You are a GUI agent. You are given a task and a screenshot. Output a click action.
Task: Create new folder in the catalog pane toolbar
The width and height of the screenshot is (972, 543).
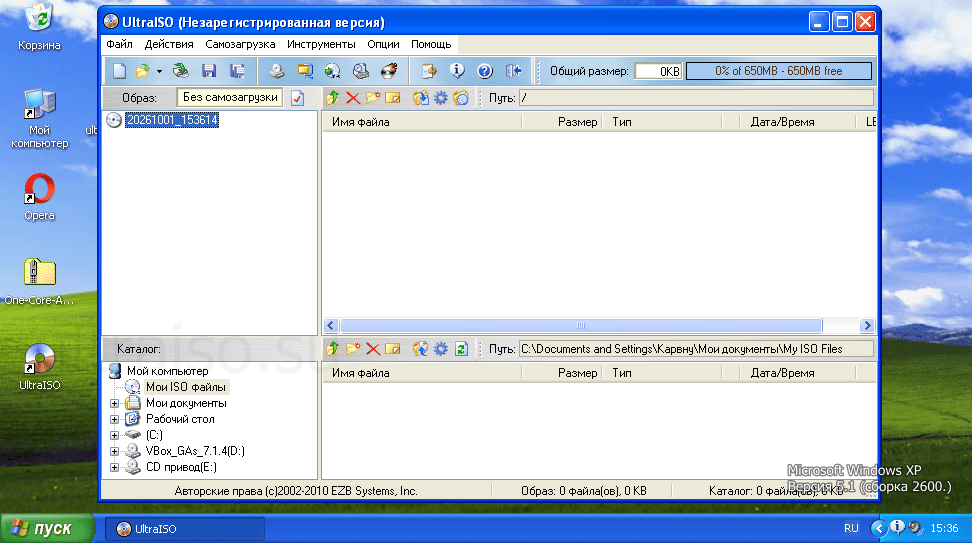353,349
